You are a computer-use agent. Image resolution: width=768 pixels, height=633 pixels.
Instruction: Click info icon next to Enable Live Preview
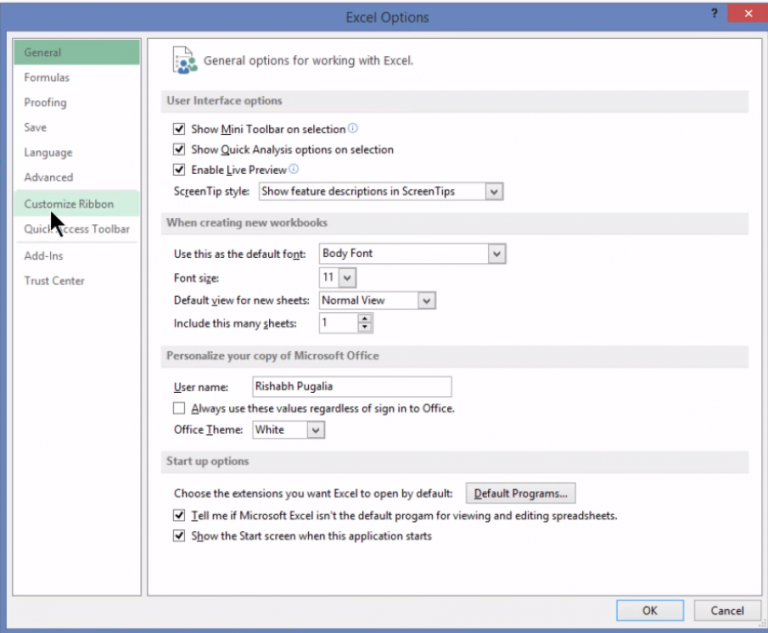coord(293,170)
